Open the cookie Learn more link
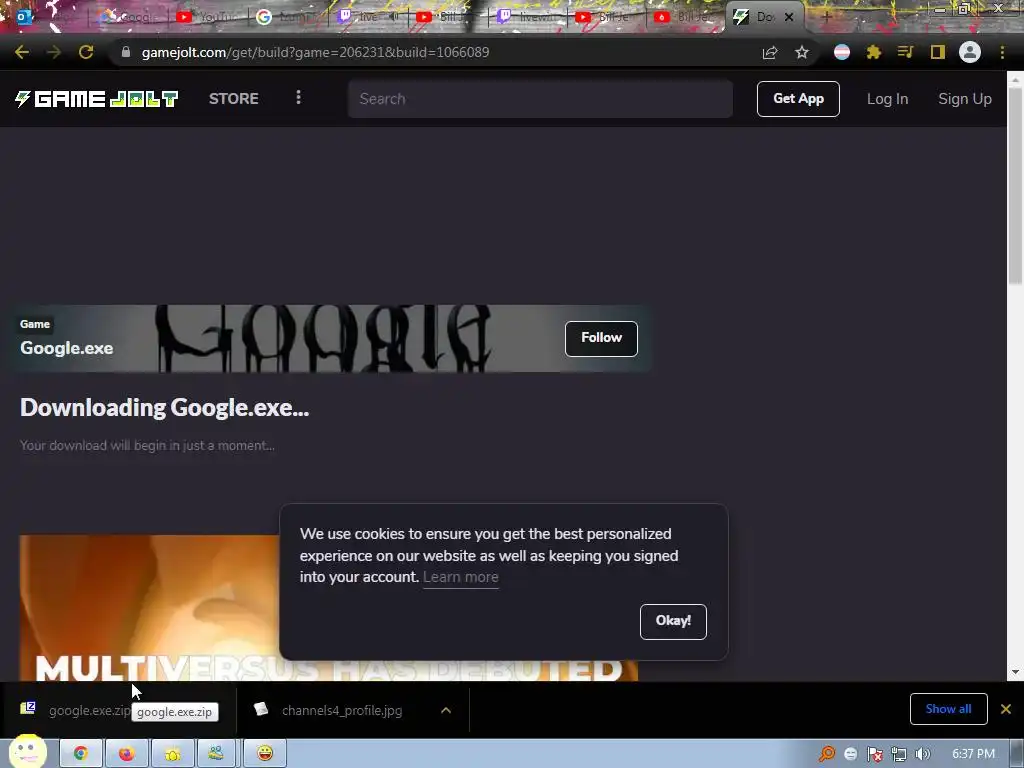The width and height of the screenshot is (1024, 768). coord(460,577)
